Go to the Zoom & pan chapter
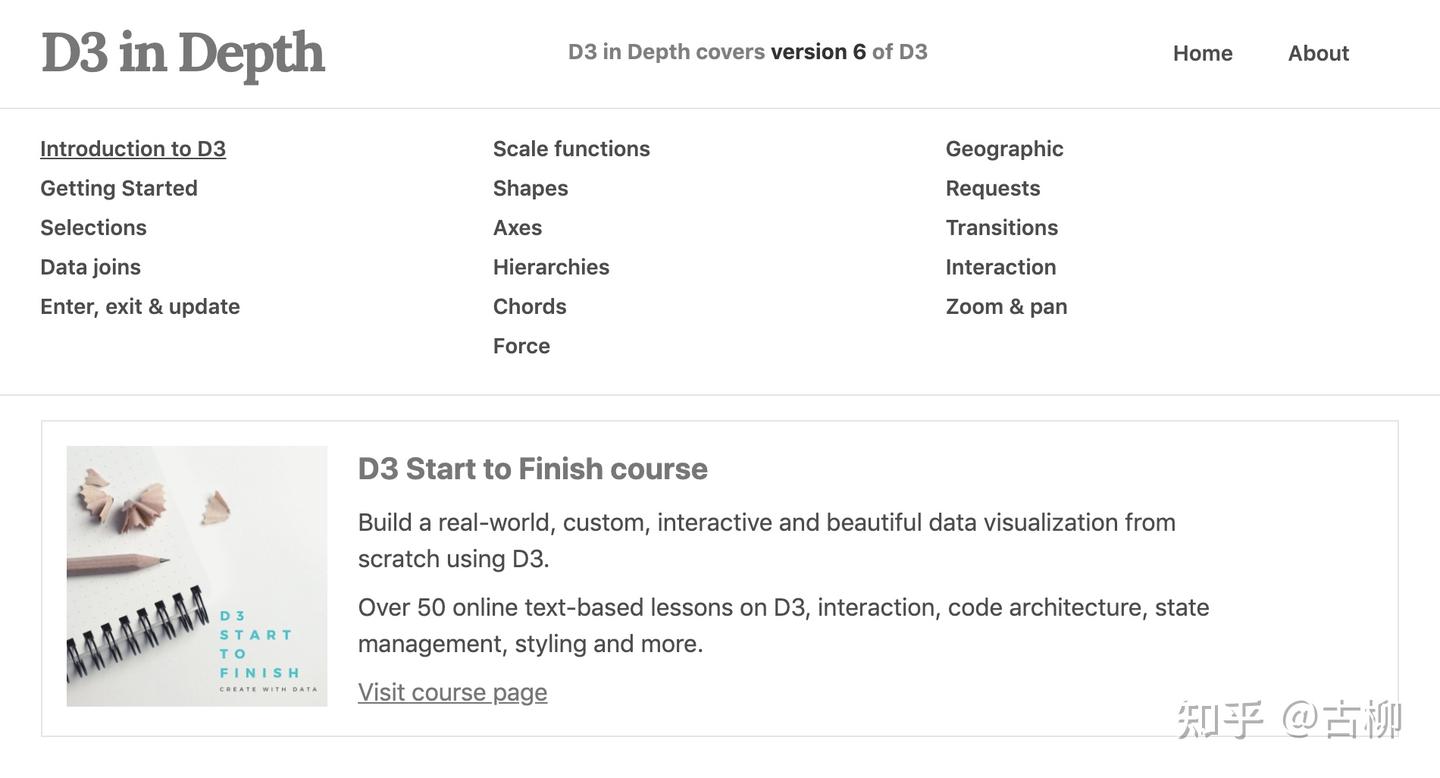 [x=1006, y=307]
